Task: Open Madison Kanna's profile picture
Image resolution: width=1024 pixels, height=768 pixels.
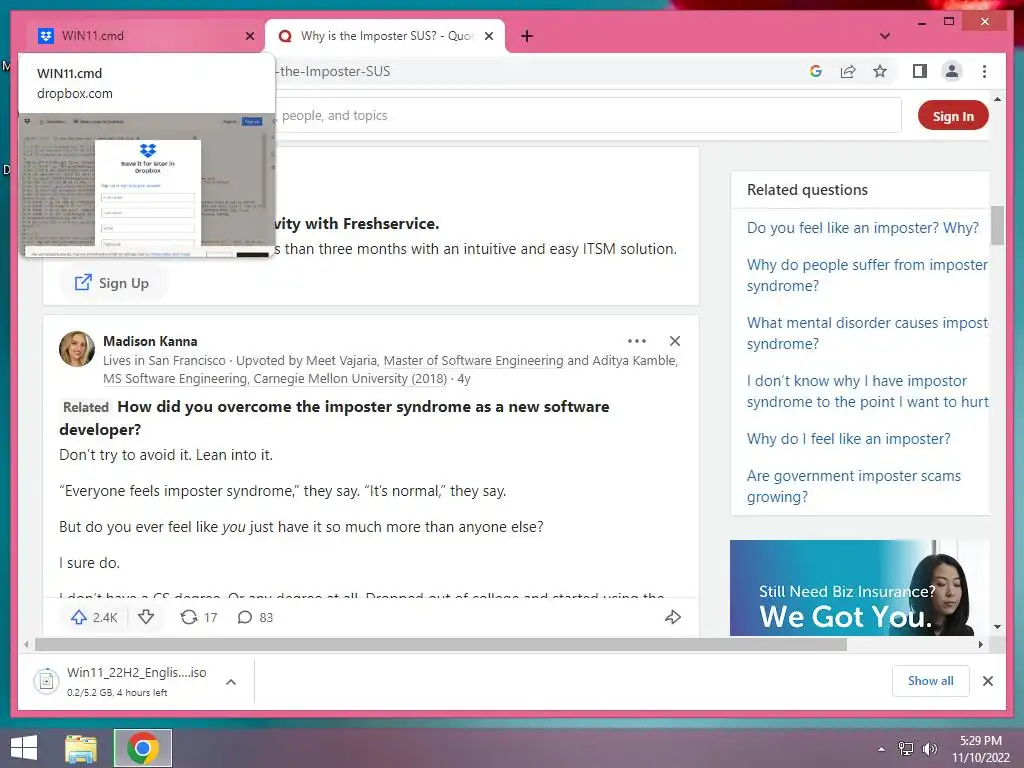Action: 77,349
